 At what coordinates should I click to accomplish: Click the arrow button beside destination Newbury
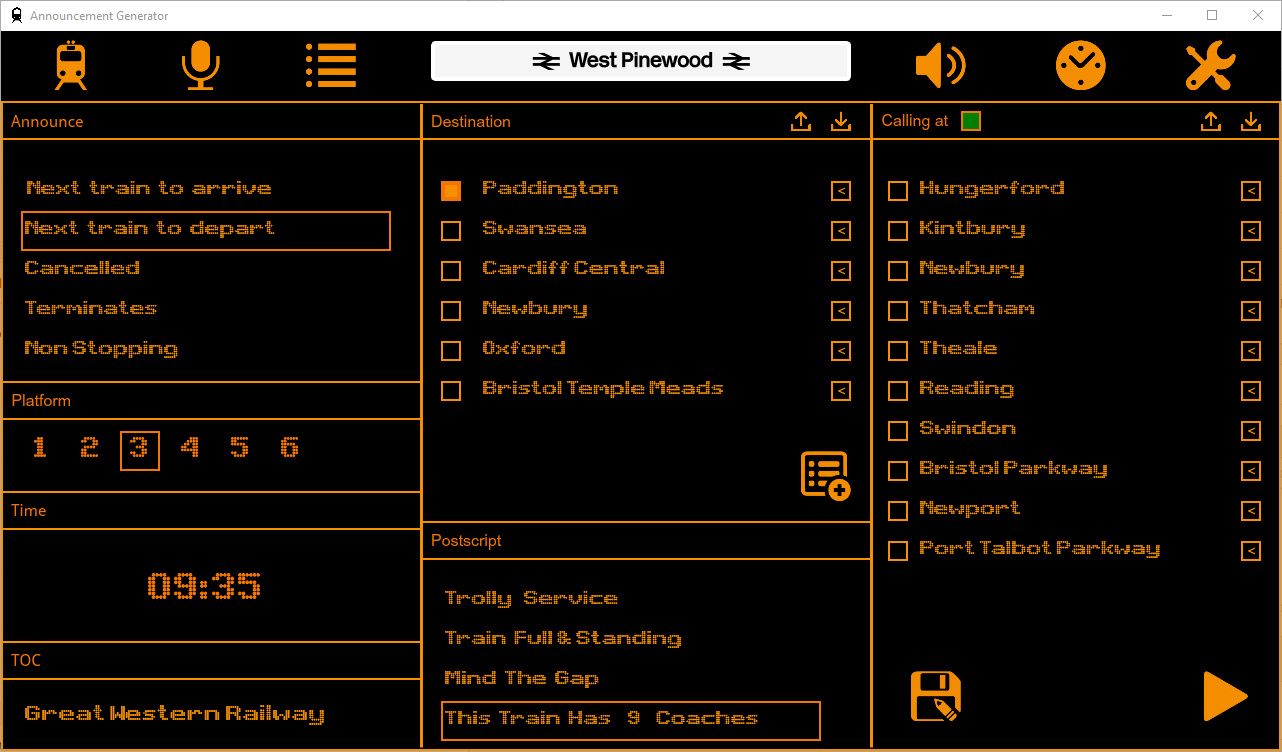(x=841, y=311)
